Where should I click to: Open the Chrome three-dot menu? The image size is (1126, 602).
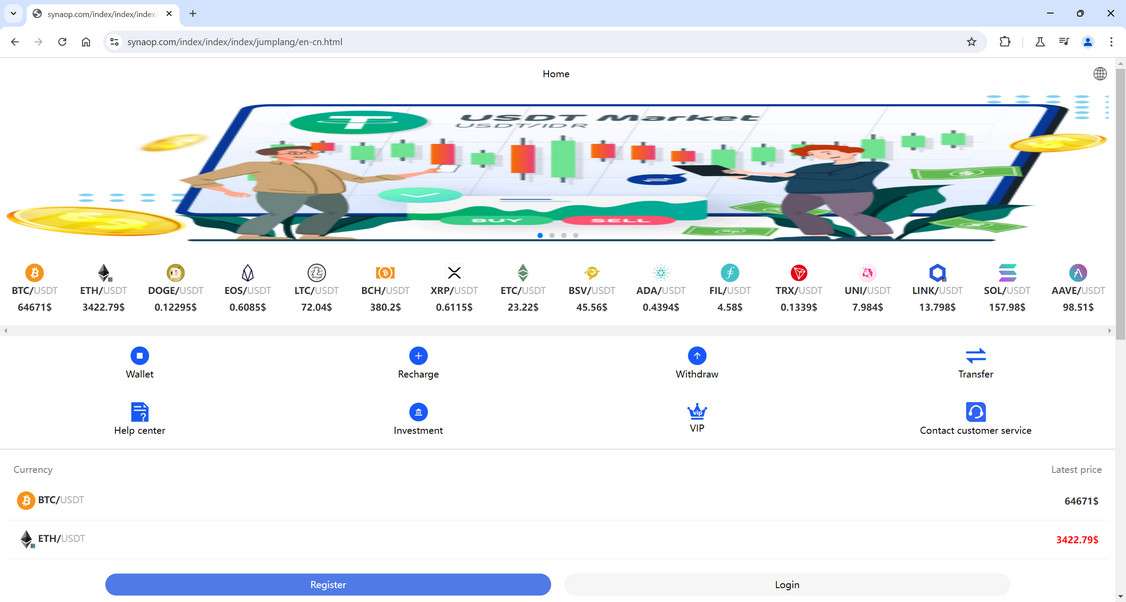pyautogui.click(x=1111, y=42)
